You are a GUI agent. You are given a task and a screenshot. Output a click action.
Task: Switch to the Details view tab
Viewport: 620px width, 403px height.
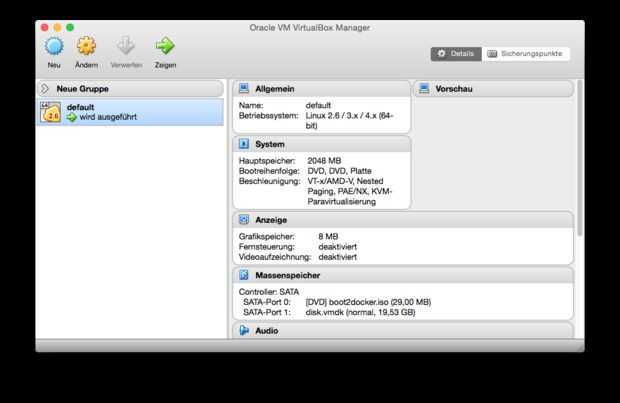tap(456, 54)
